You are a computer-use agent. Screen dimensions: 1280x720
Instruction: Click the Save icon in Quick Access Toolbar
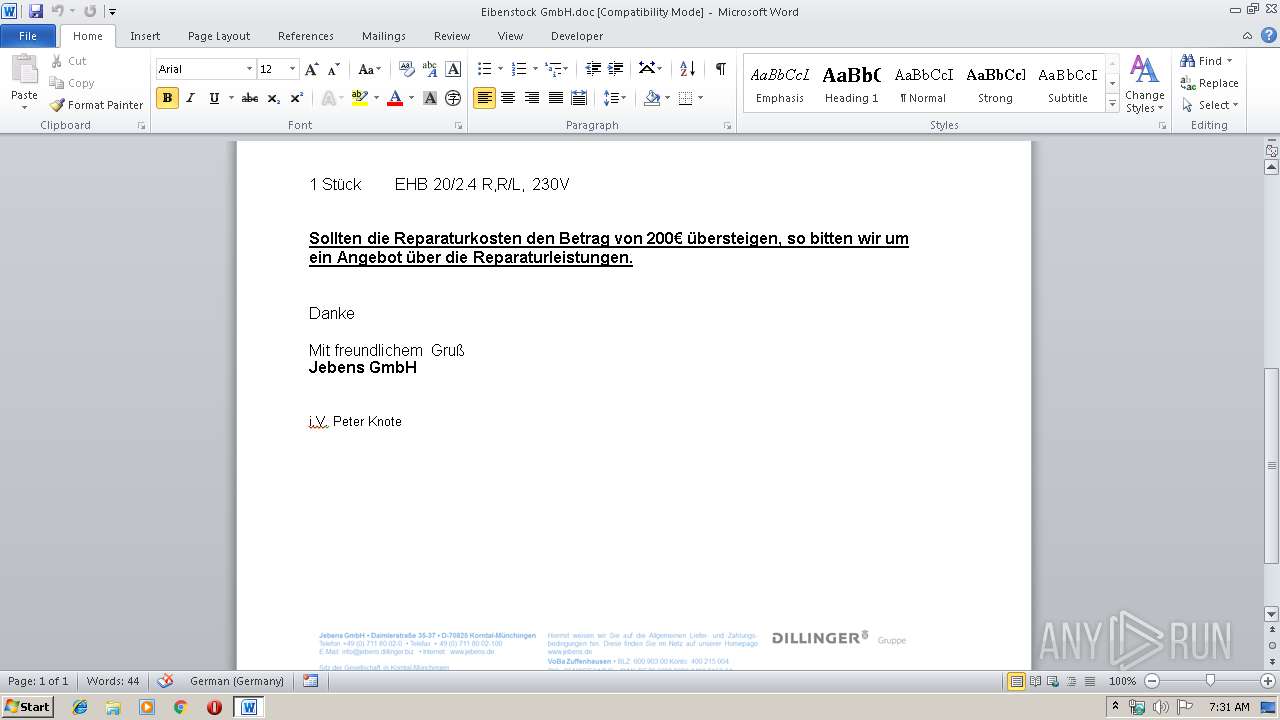coord(36,11)
